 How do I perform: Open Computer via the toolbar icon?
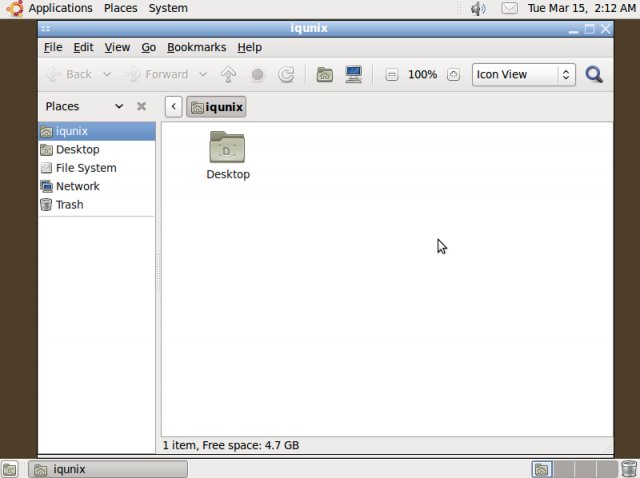click(353, 74)
